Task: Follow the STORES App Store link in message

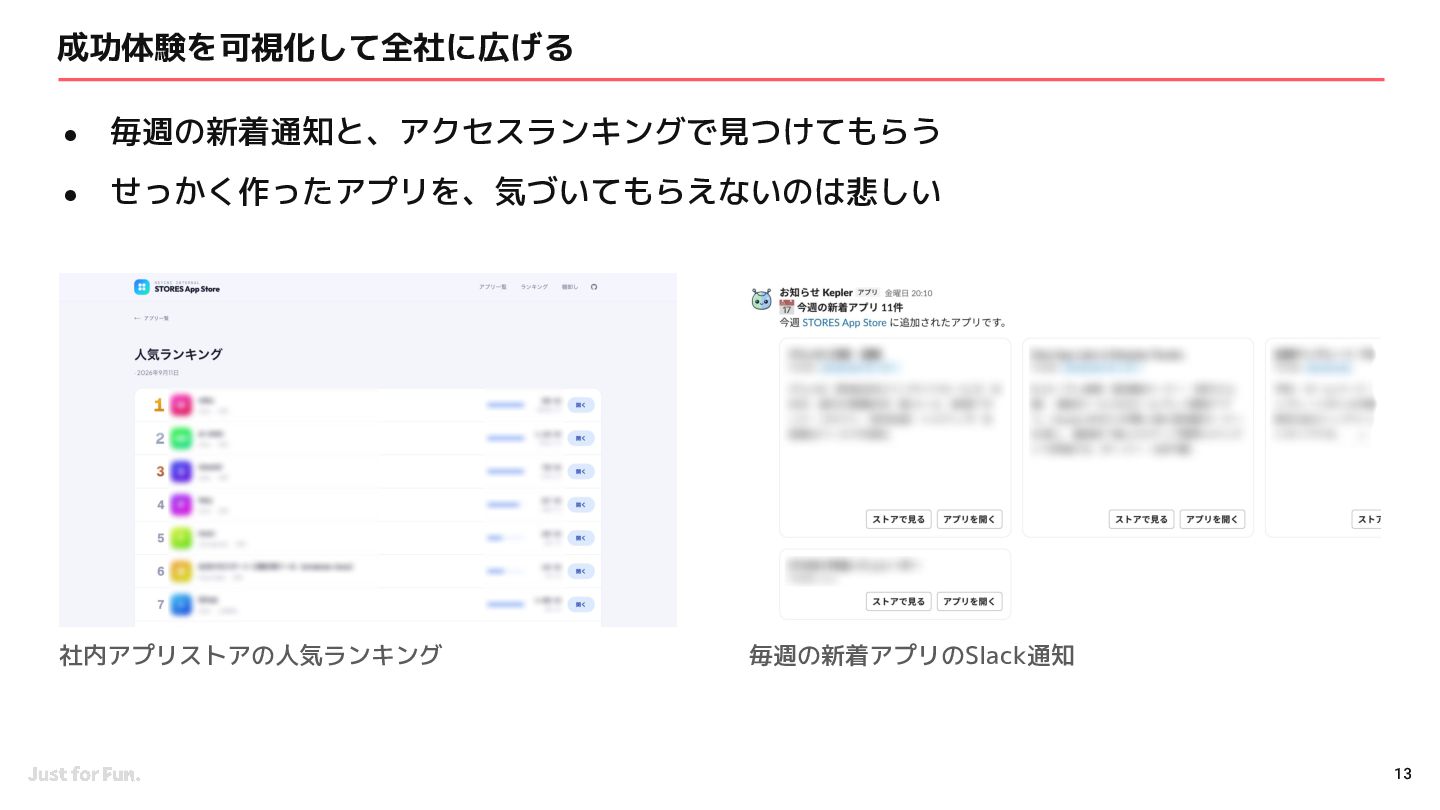Action: [844, 323]
